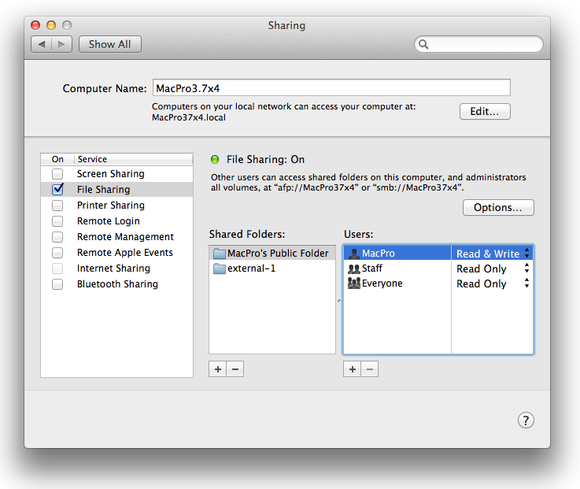Minimize the Sharing window with yellow button

click(51, 25)
